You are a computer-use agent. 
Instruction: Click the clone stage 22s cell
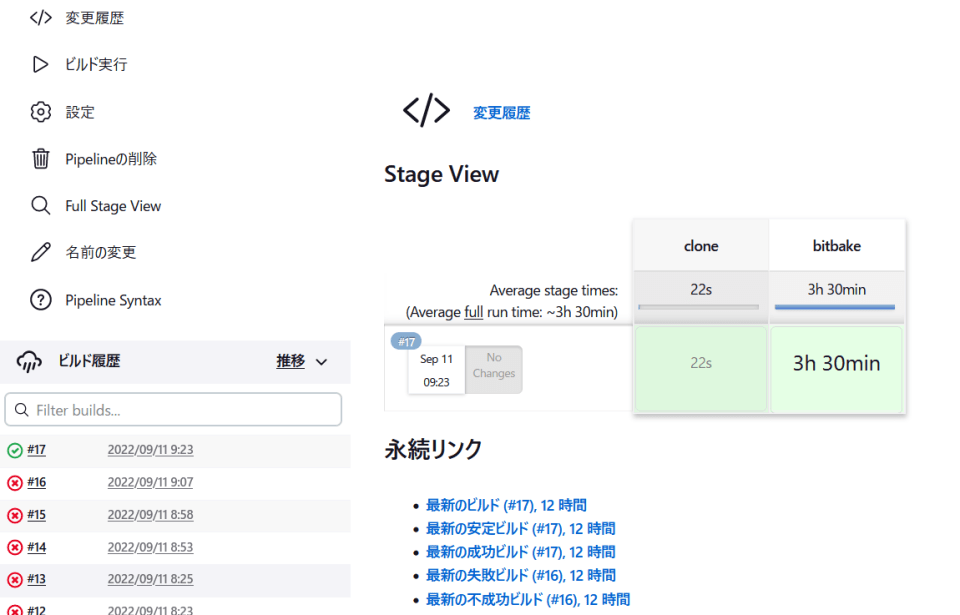click(x=700, y=364)
